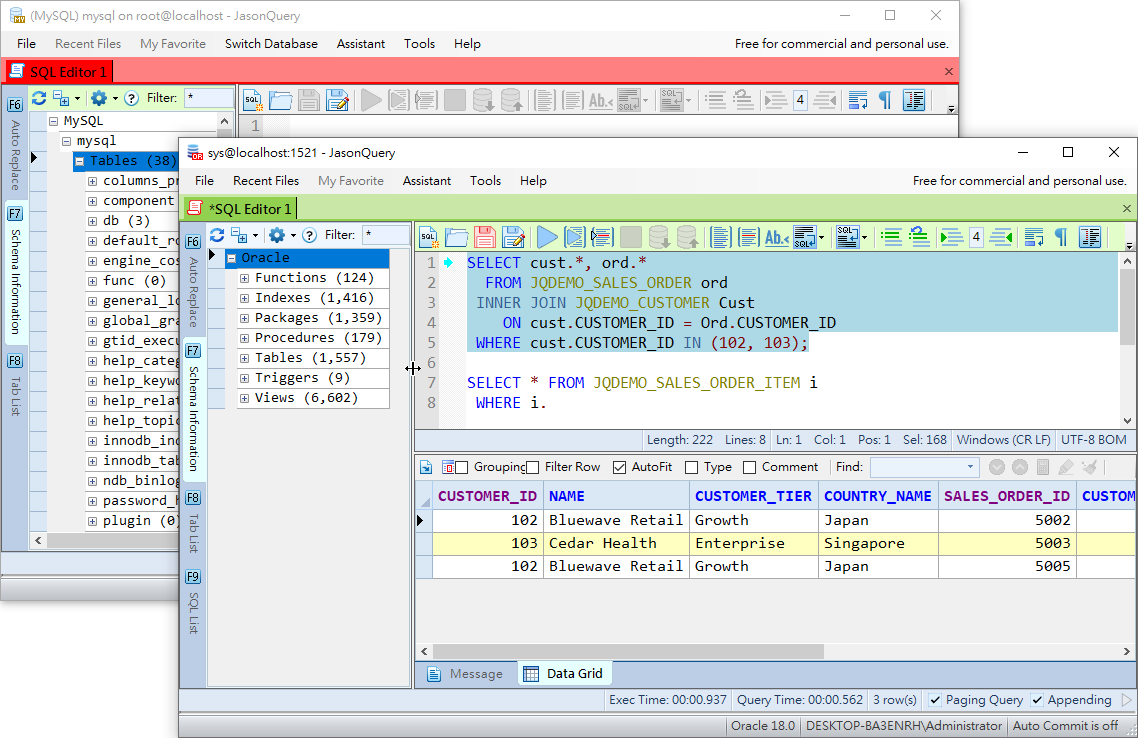Toggle the Appending checkbox
Screen dimensions: 1138x738
(x=1037, y=700)
